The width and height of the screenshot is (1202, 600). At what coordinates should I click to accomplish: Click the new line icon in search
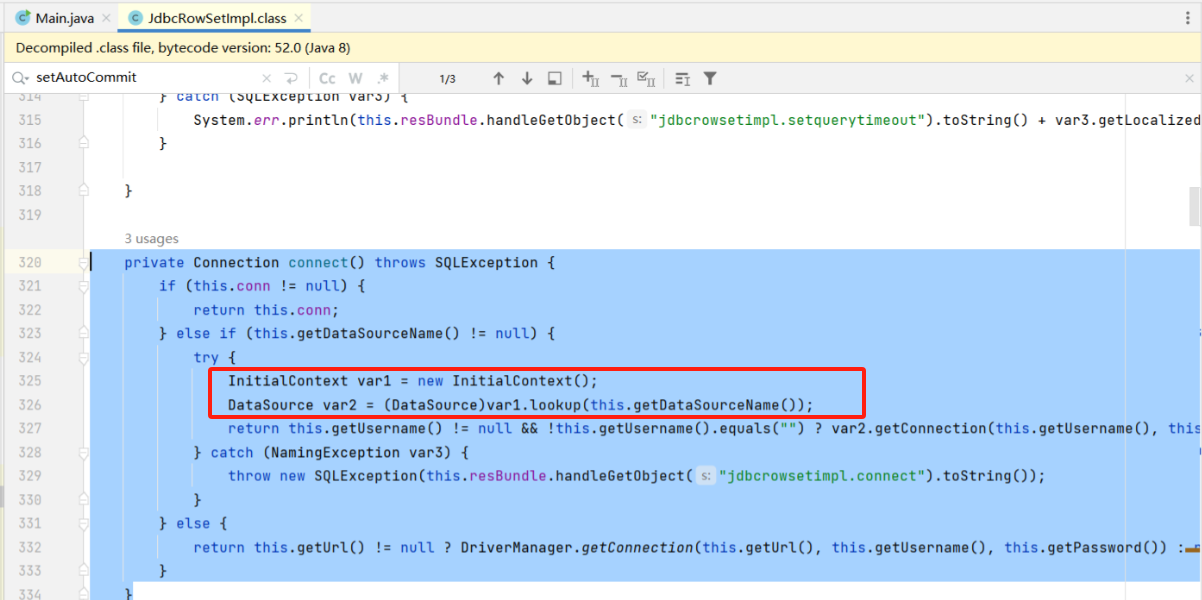click(x=290, y=78)
